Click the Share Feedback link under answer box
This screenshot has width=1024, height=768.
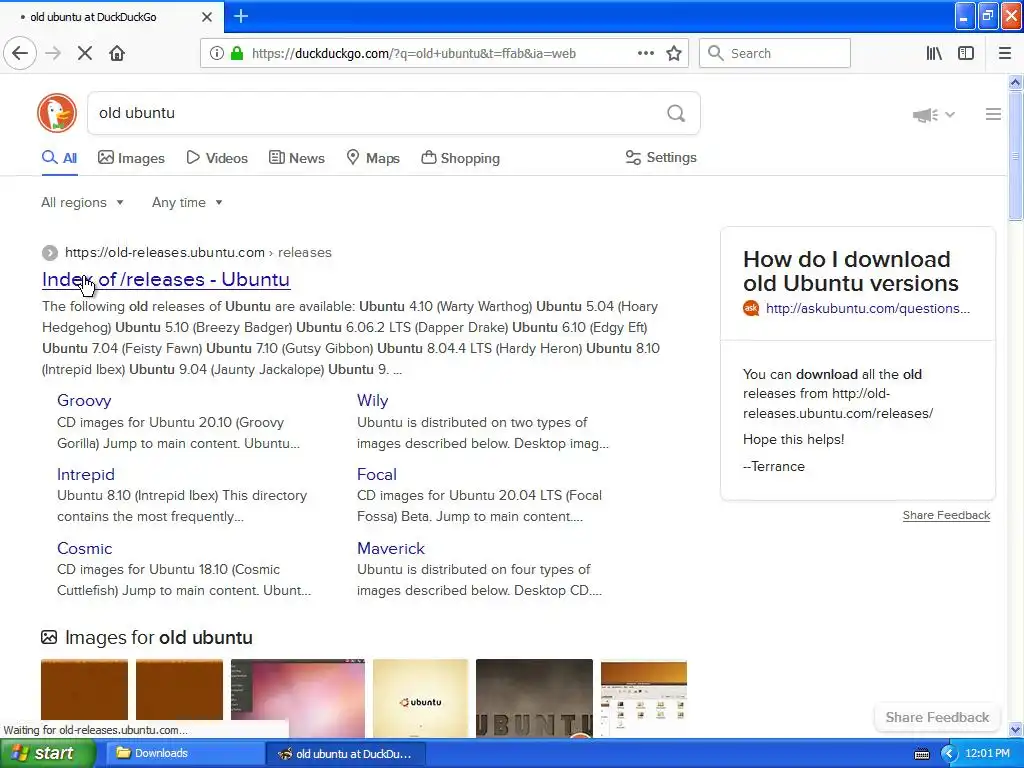tap(946, 515)
